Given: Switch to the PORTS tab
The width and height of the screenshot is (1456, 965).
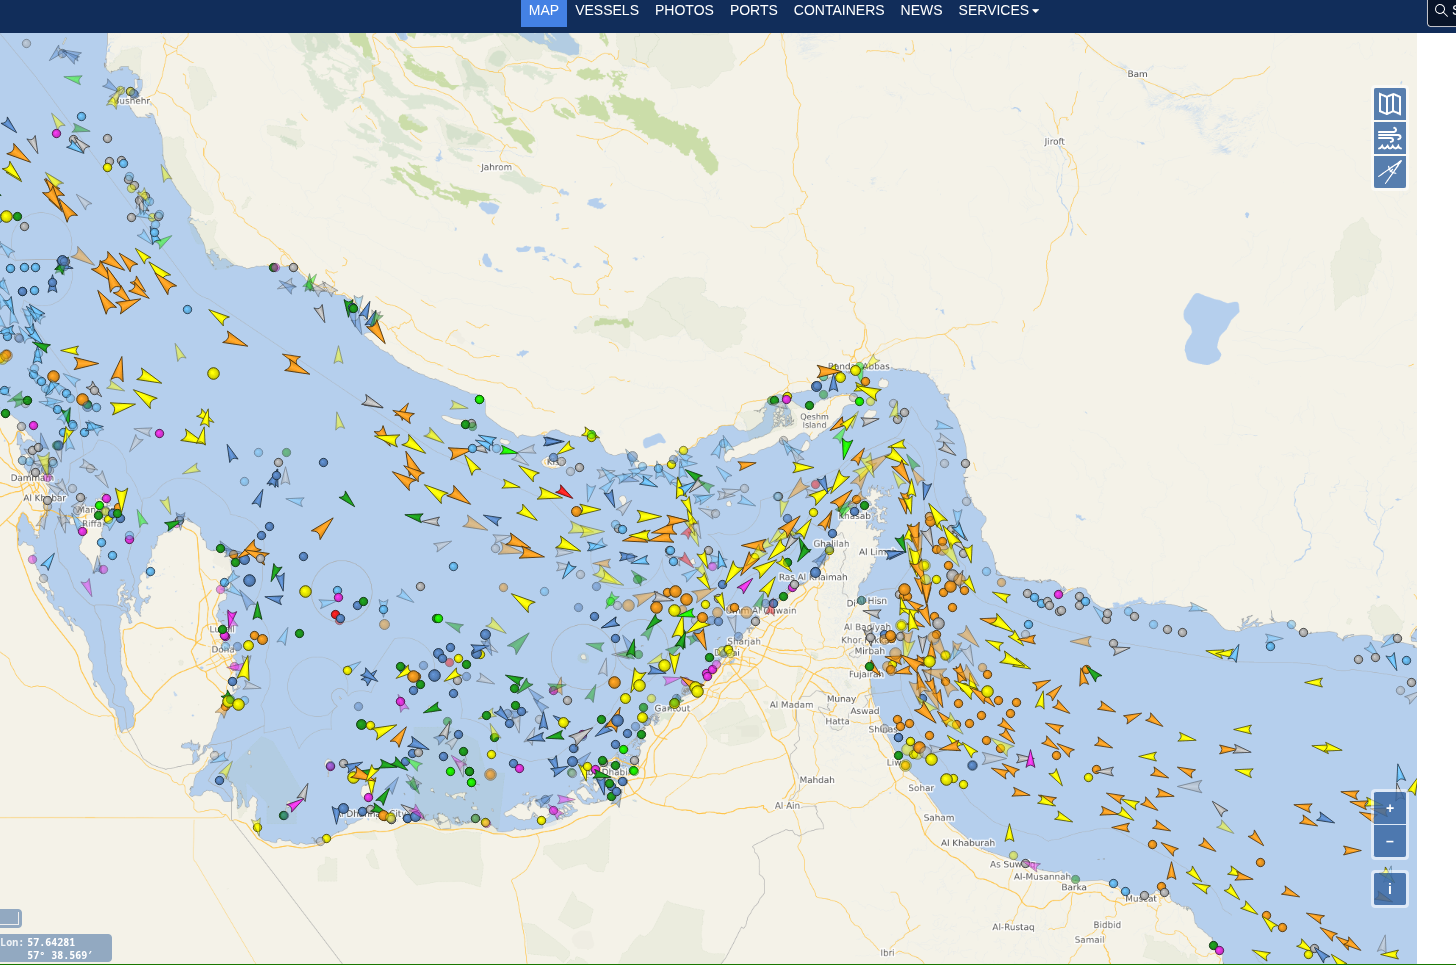Looking at the screenshot, I should tap(753, 11).
